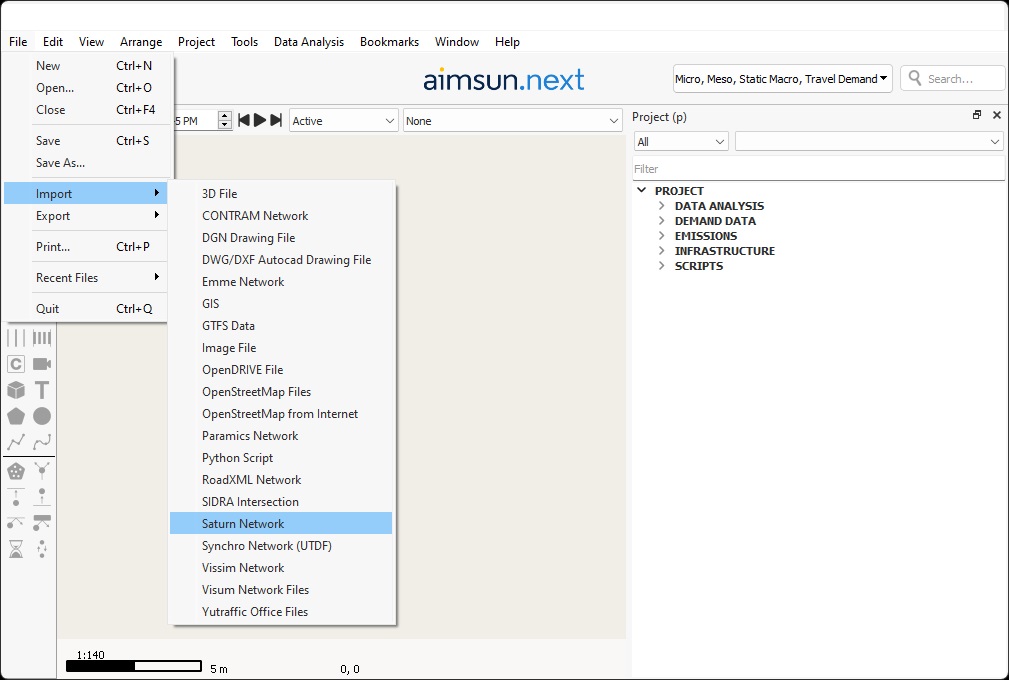Adjust the time spinner arrows
This screenshot has width=1009, height=680.
[x=225, y=120]
